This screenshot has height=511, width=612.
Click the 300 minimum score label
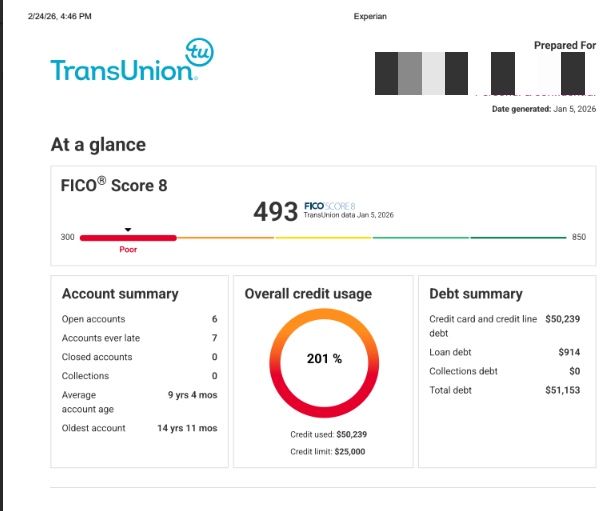coord(68,237)
